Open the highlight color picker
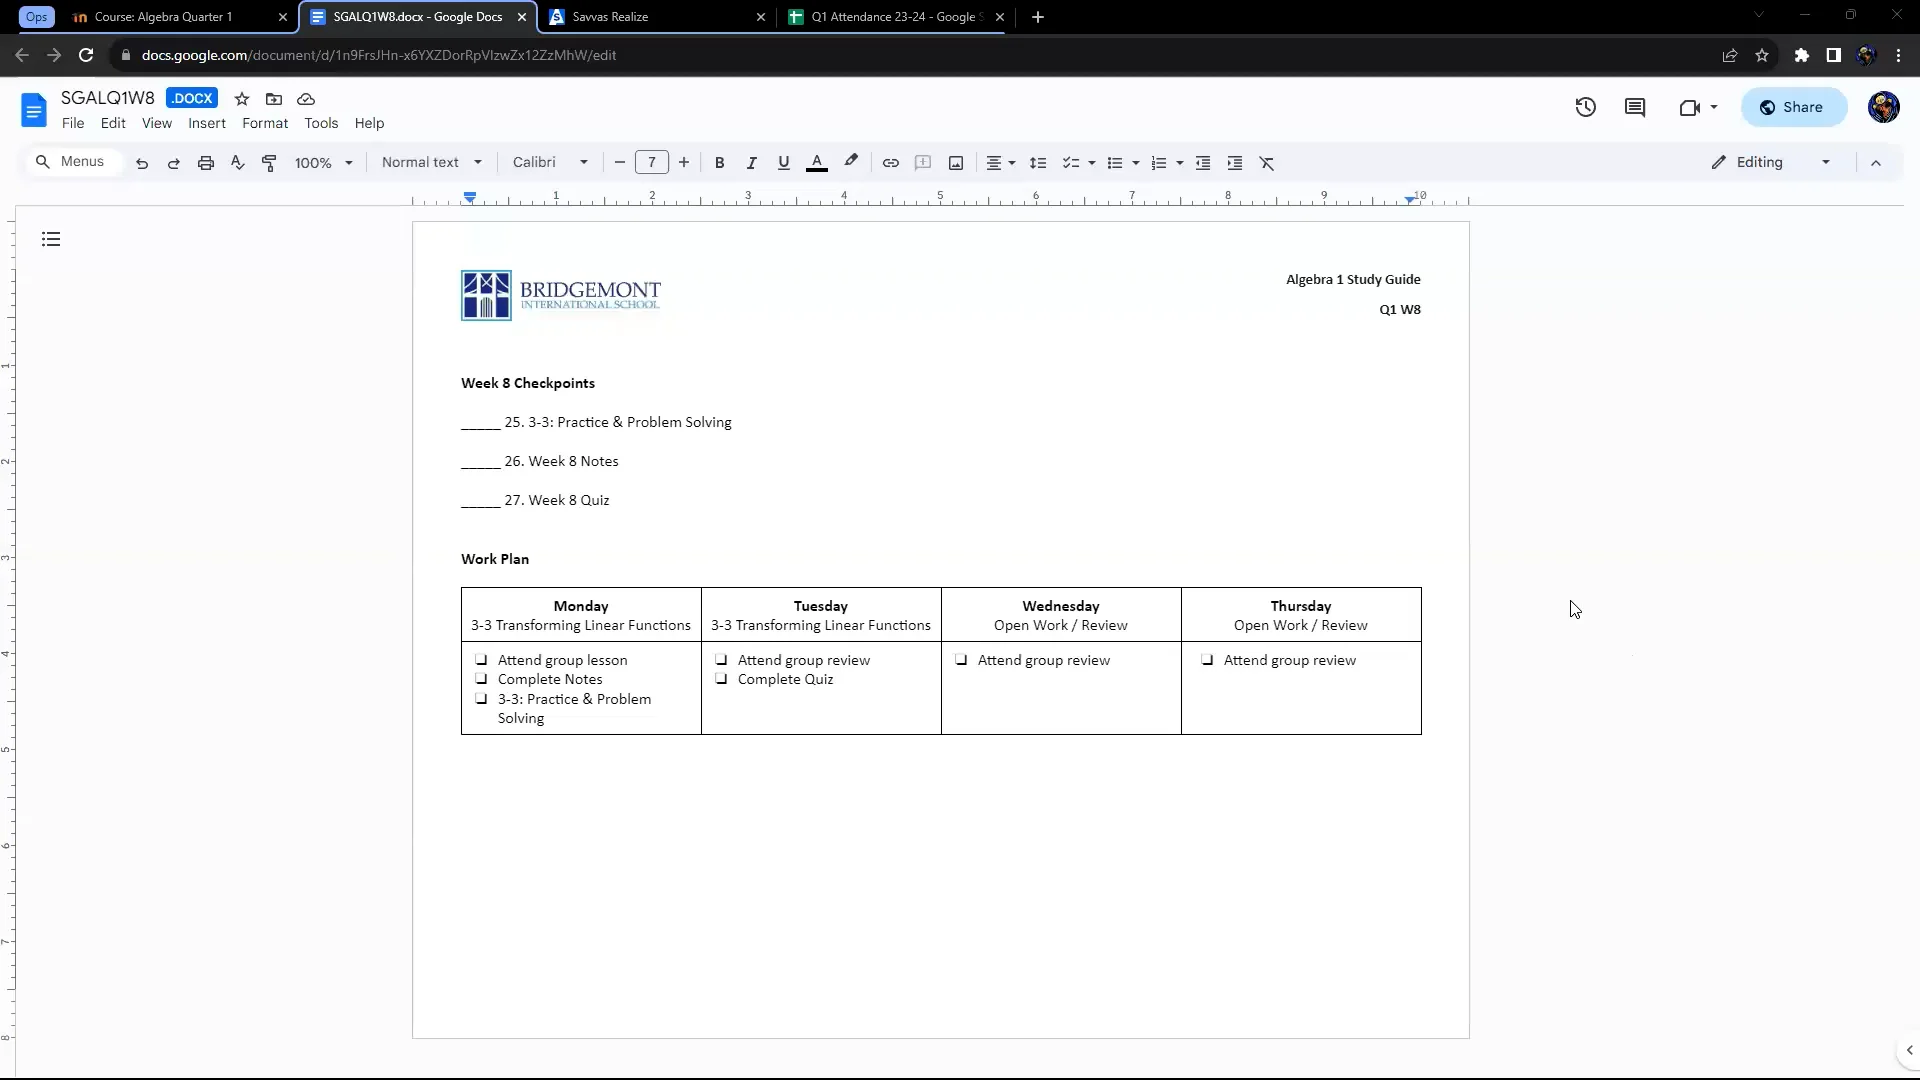 pos(851,163)
